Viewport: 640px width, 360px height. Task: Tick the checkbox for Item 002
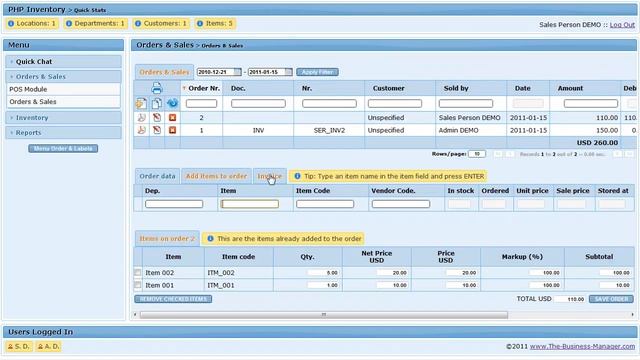tap(138, 272)
